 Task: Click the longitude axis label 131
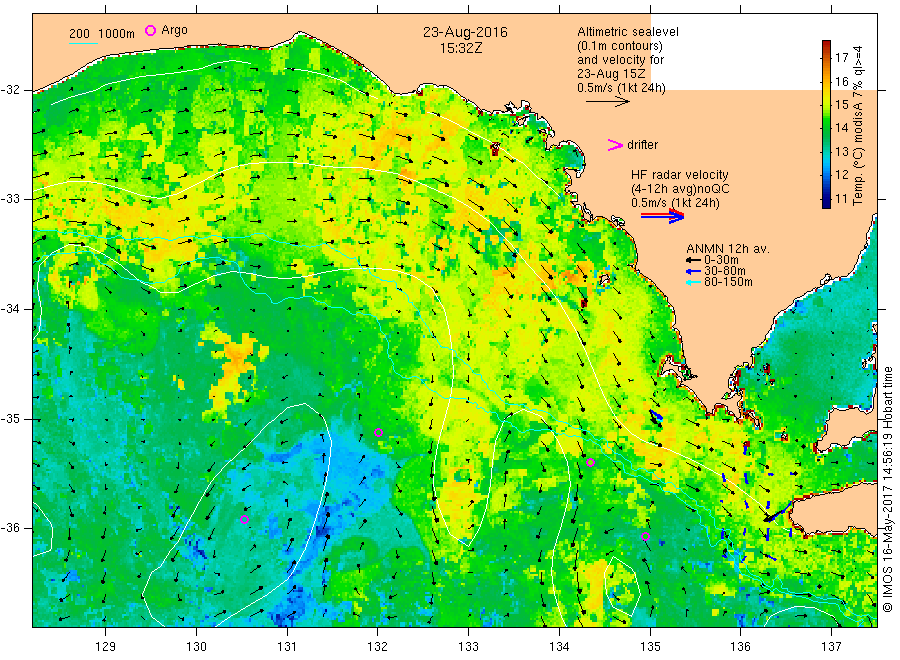pos(287,647)
